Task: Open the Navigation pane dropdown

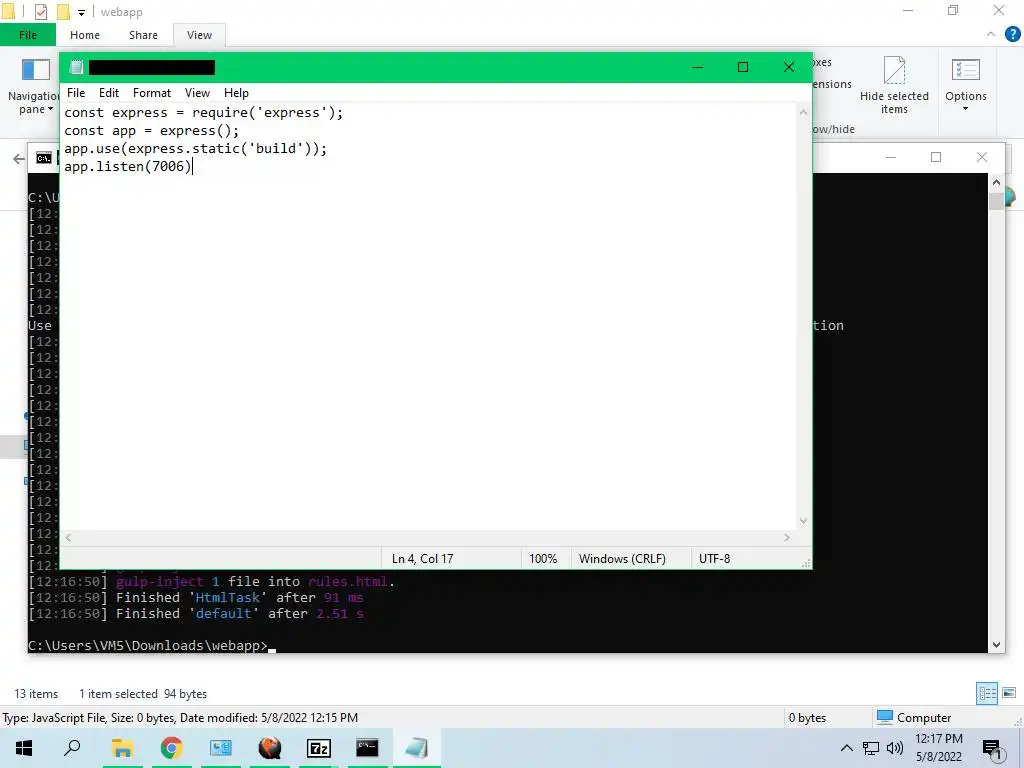Action: pyautogui.click(x=35, y=88)
